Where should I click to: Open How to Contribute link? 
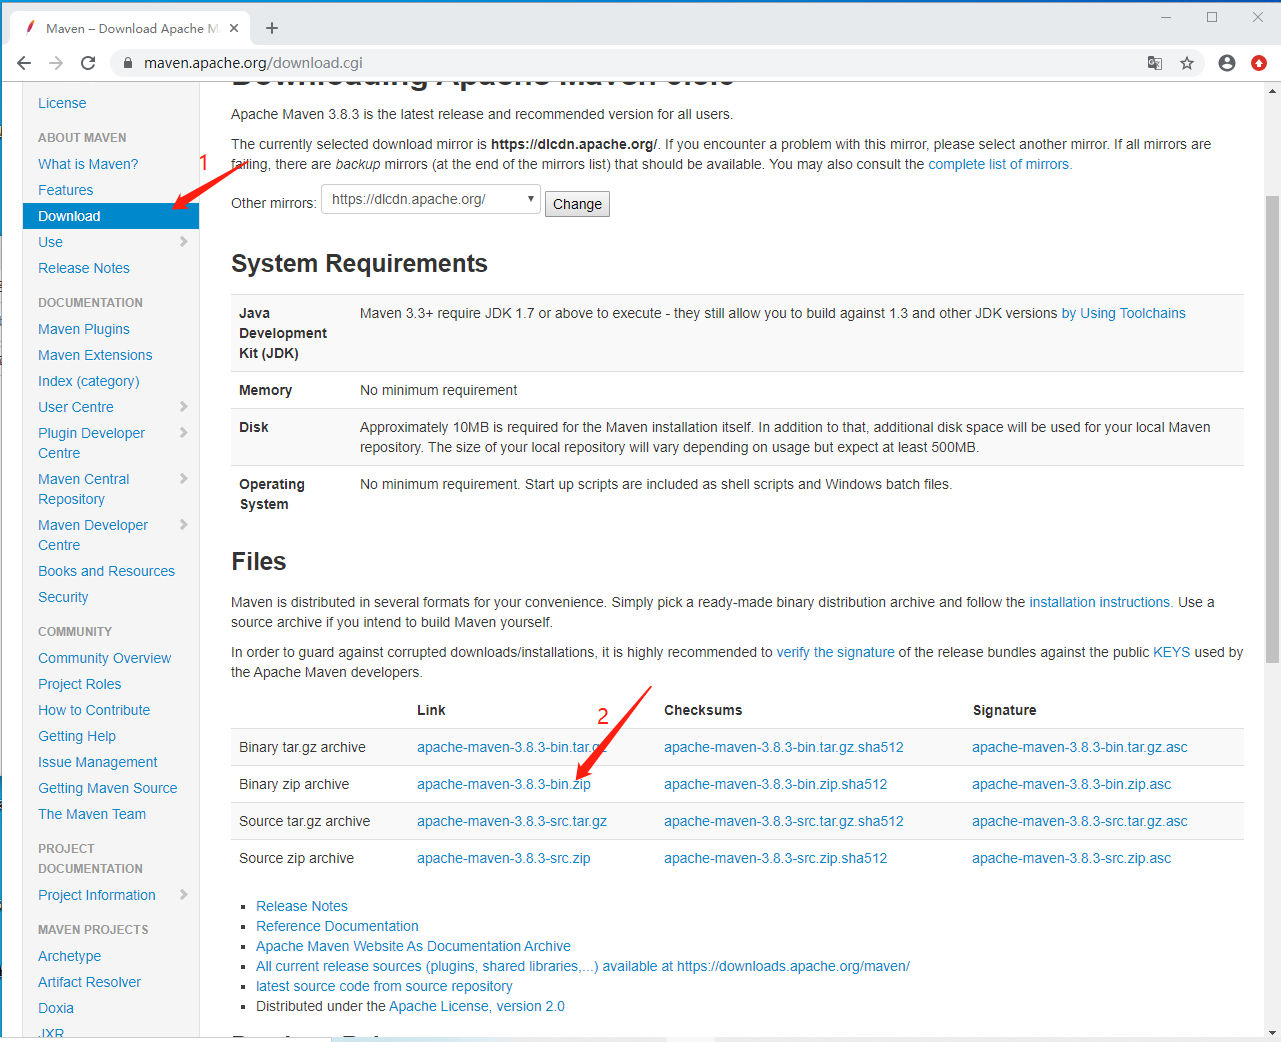coord(94,710)
